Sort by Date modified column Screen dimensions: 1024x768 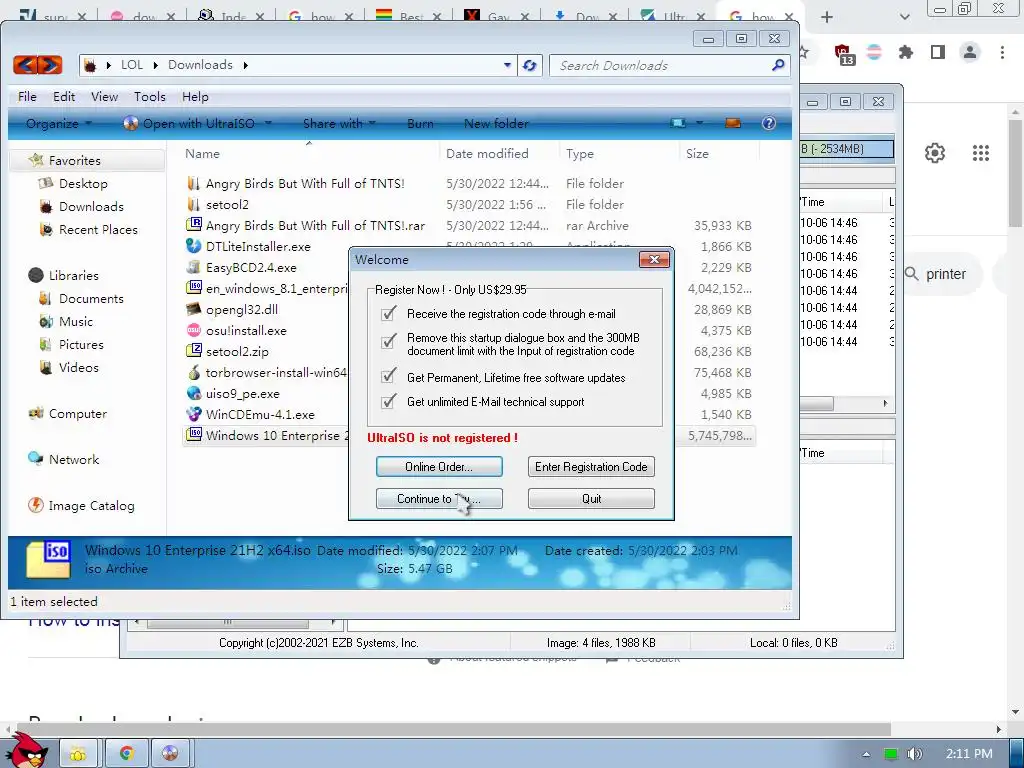487,153
